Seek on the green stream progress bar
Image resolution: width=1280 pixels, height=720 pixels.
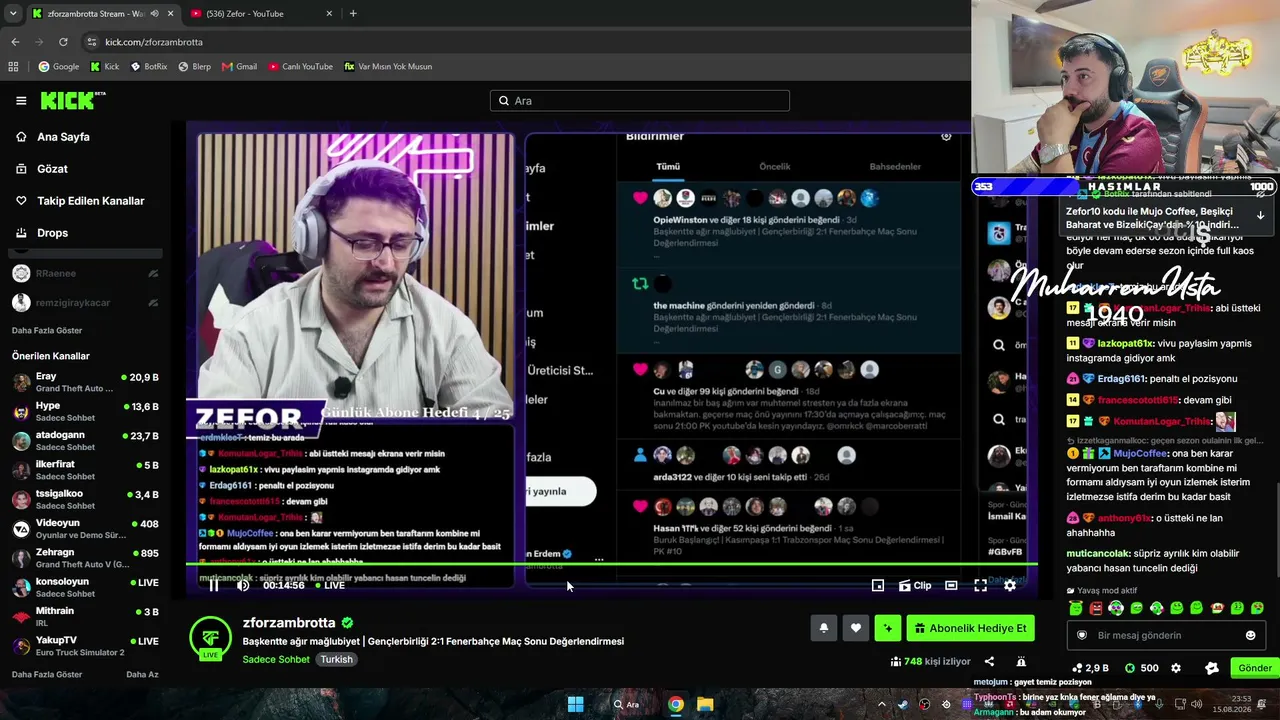point(611,565)
